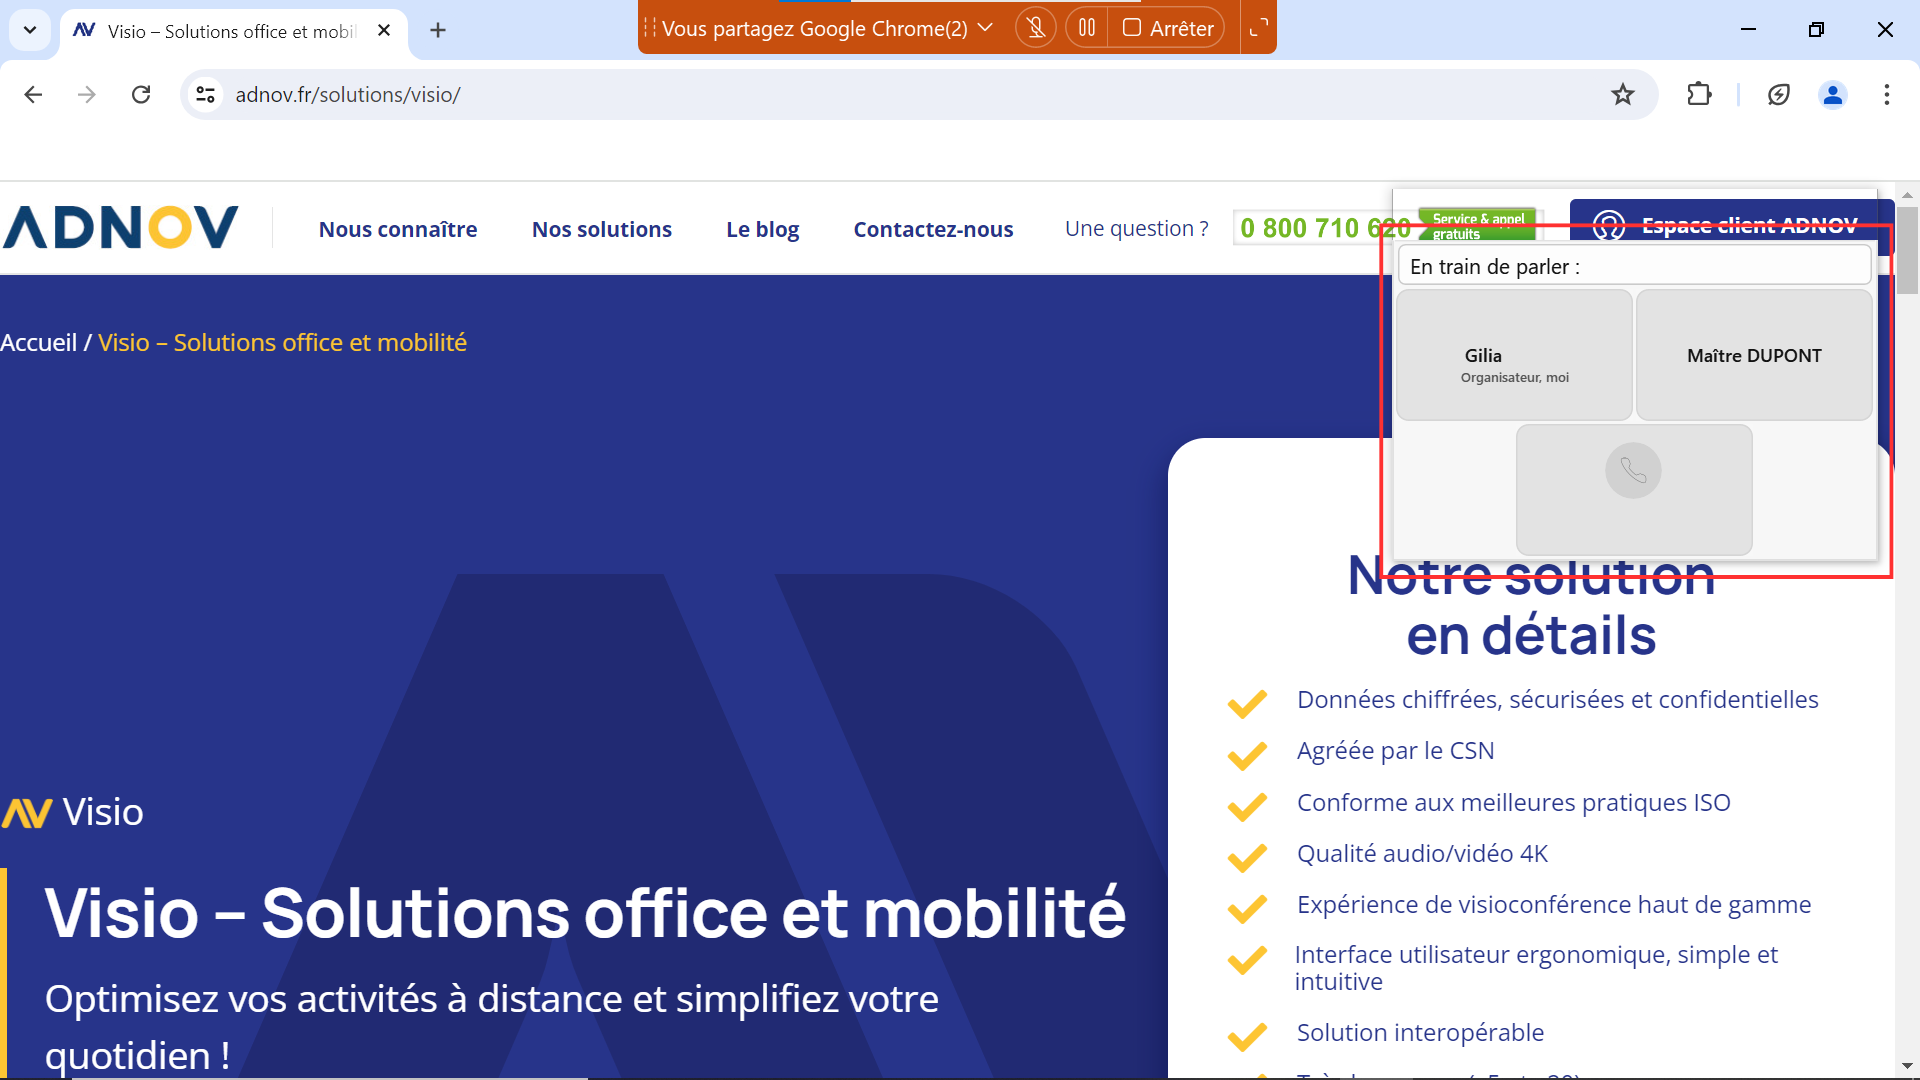Select the Maître DUPONT participant tile
1920x1080 pixels.
click(1754, 355)
